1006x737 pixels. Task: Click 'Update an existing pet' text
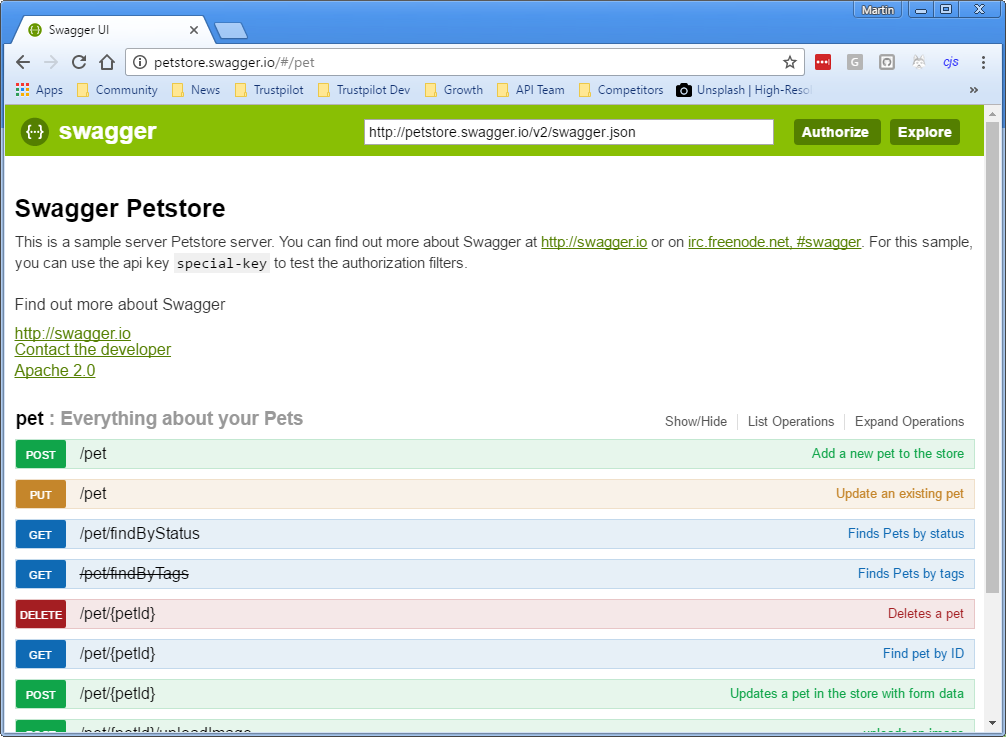[x=899, y=493]
